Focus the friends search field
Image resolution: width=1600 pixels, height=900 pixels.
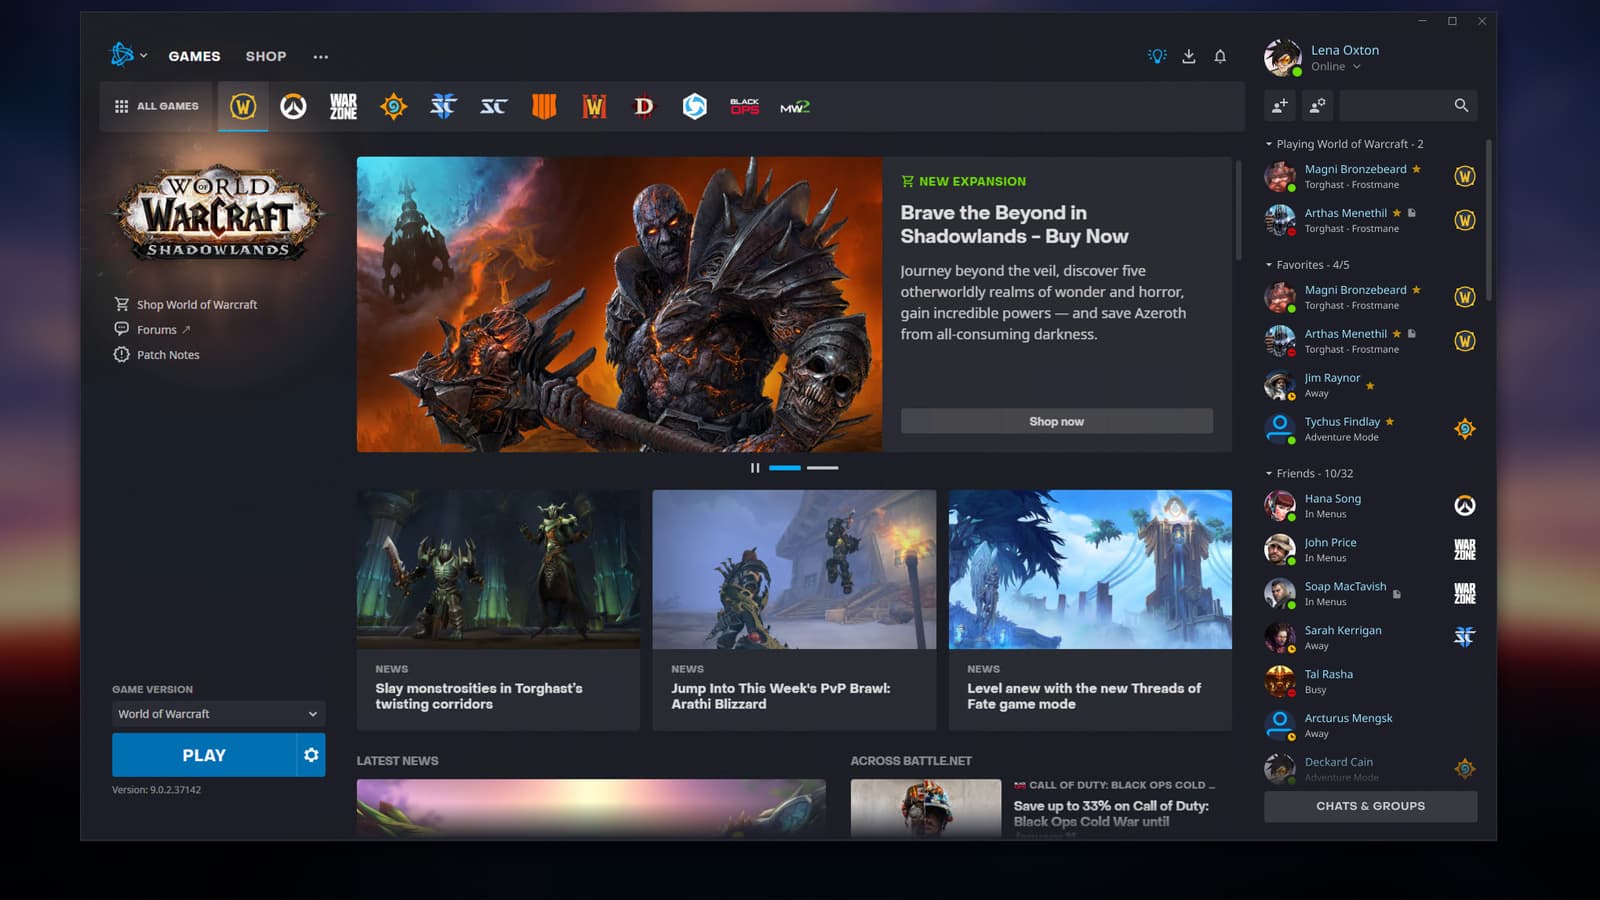pyautogui.click(x=1408, y=105)
